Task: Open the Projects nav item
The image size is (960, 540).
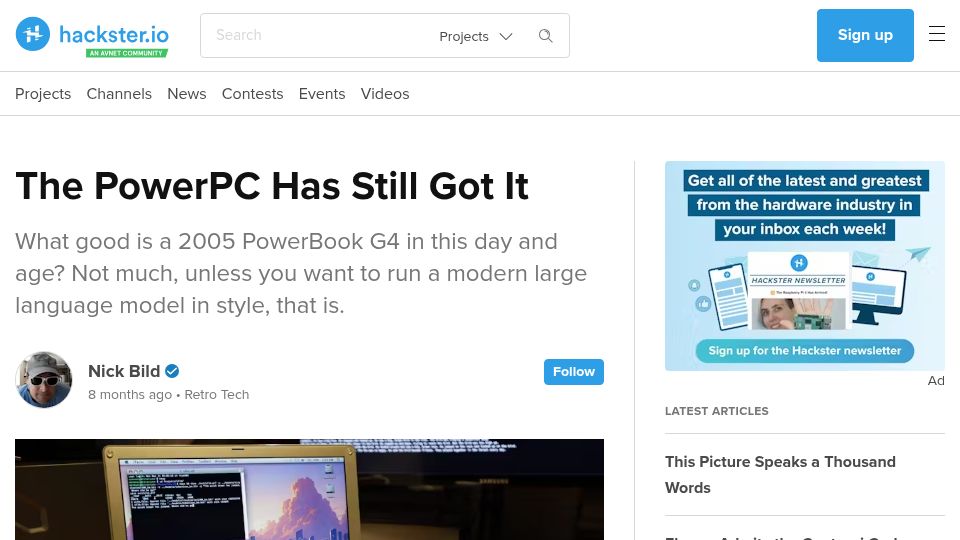Action: [43, 94]
